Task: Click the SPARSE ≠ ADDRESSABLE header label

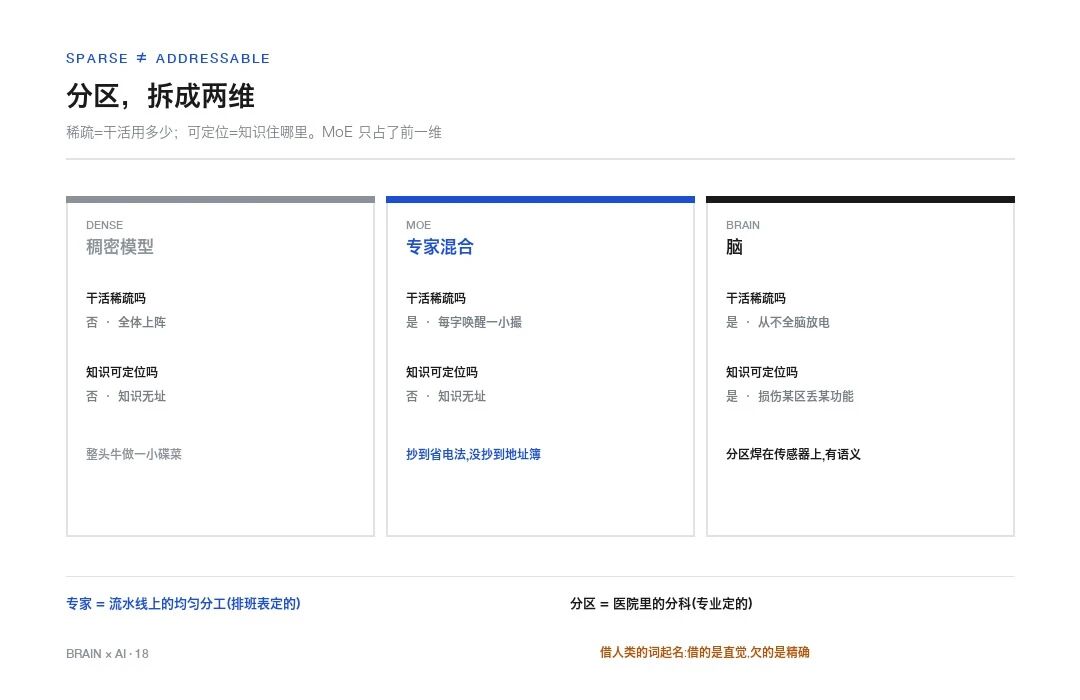Action: tap(167, 59)
